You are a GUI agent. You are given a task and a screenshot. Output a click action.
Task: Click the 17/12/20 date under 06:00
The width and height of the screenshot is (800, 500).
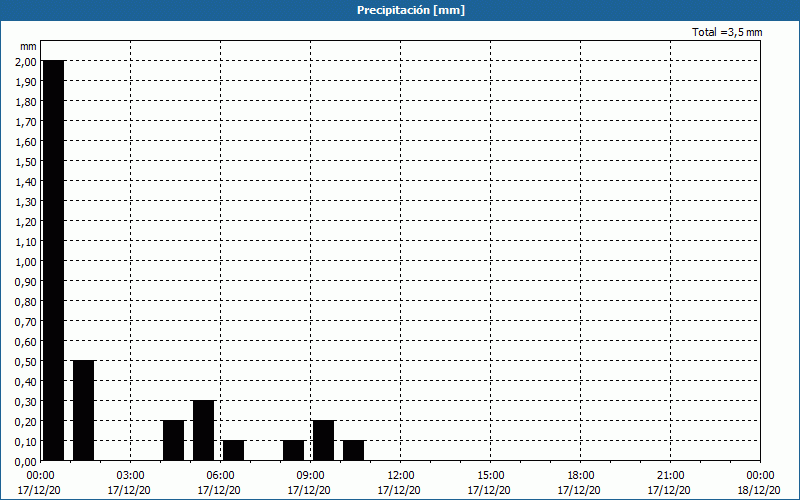click(x=219, y=490)
